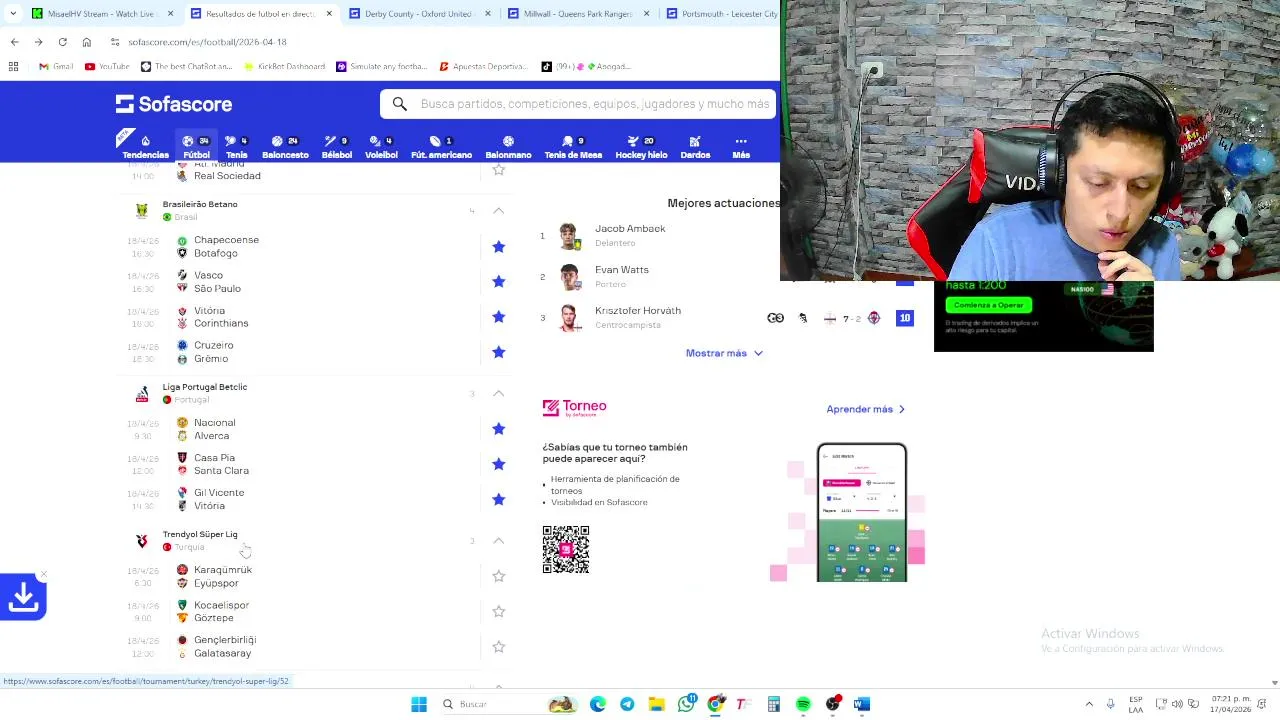Open the Dardos section
Viewport: 1280px width, 720px height.
click(x=695, y=147)
